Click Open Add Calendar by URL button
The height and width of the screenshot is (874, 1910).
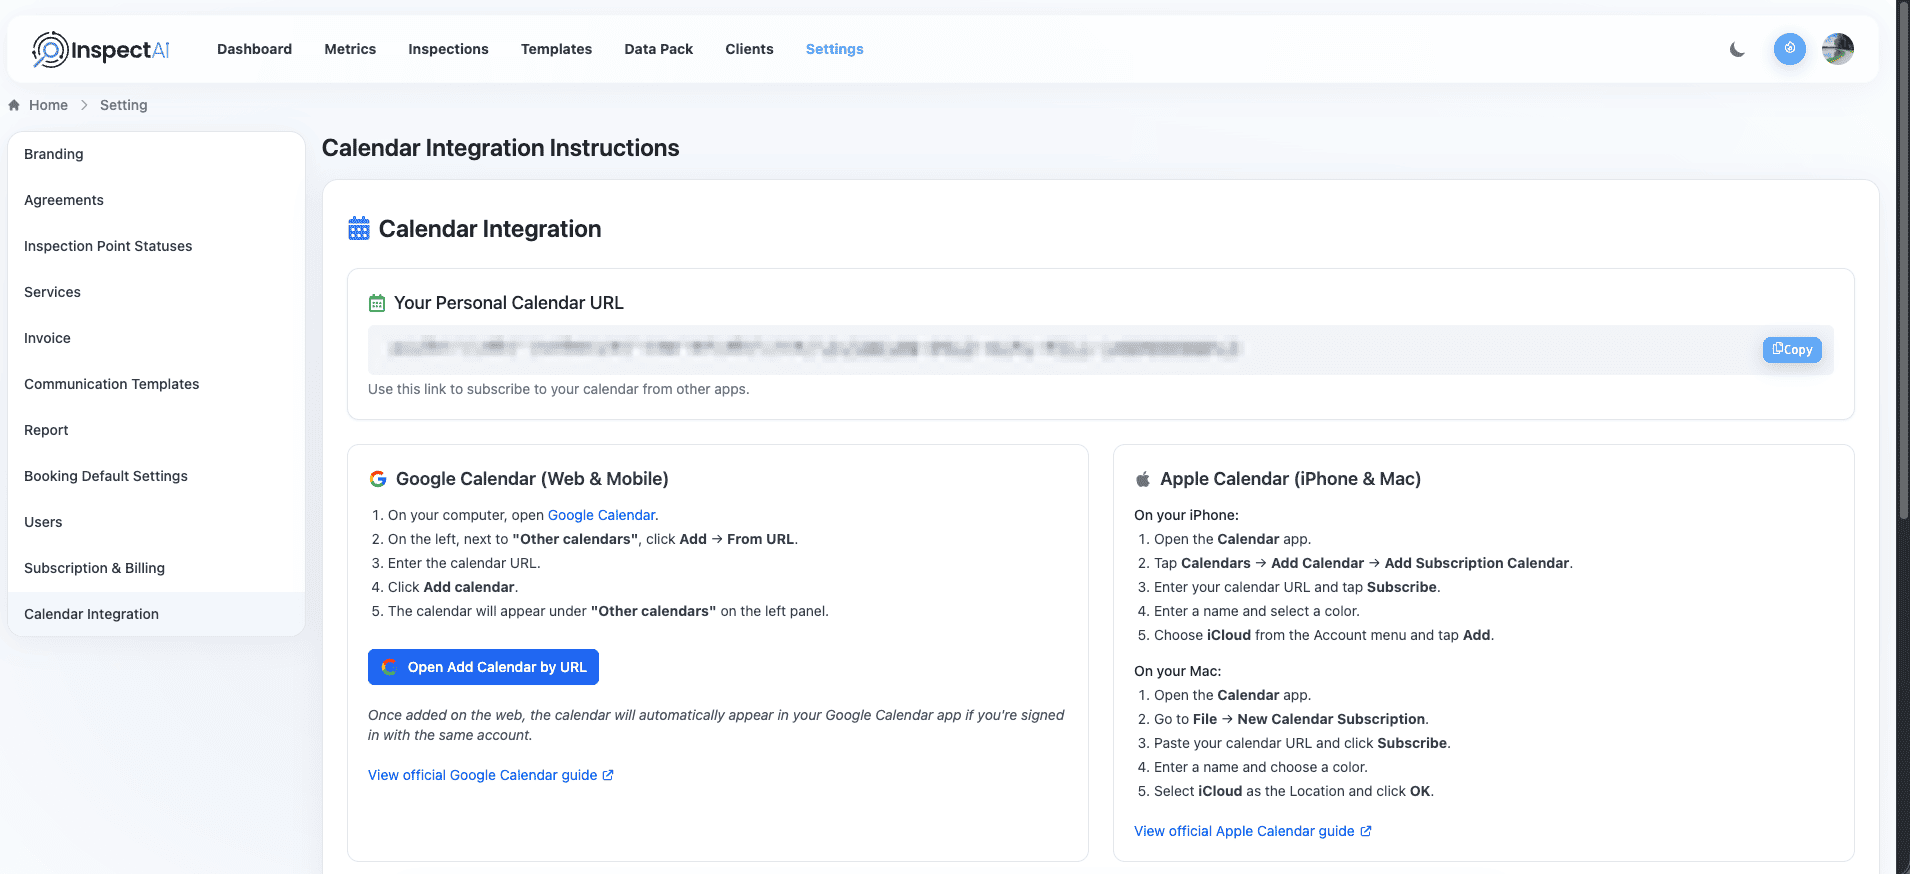(x=483, y=667)
